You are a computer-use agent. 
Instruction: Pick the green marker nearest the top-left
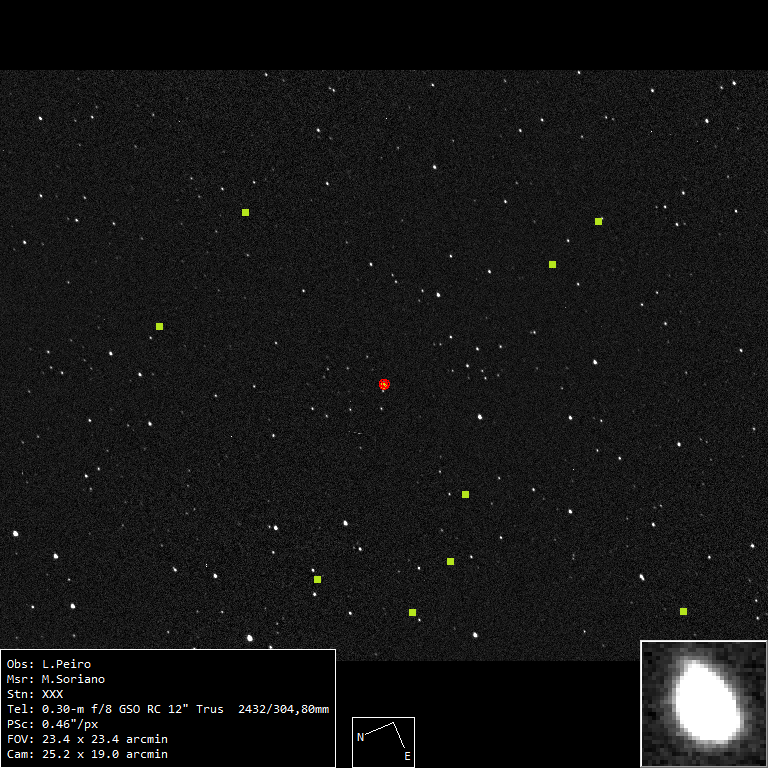(x=245, y=212)
